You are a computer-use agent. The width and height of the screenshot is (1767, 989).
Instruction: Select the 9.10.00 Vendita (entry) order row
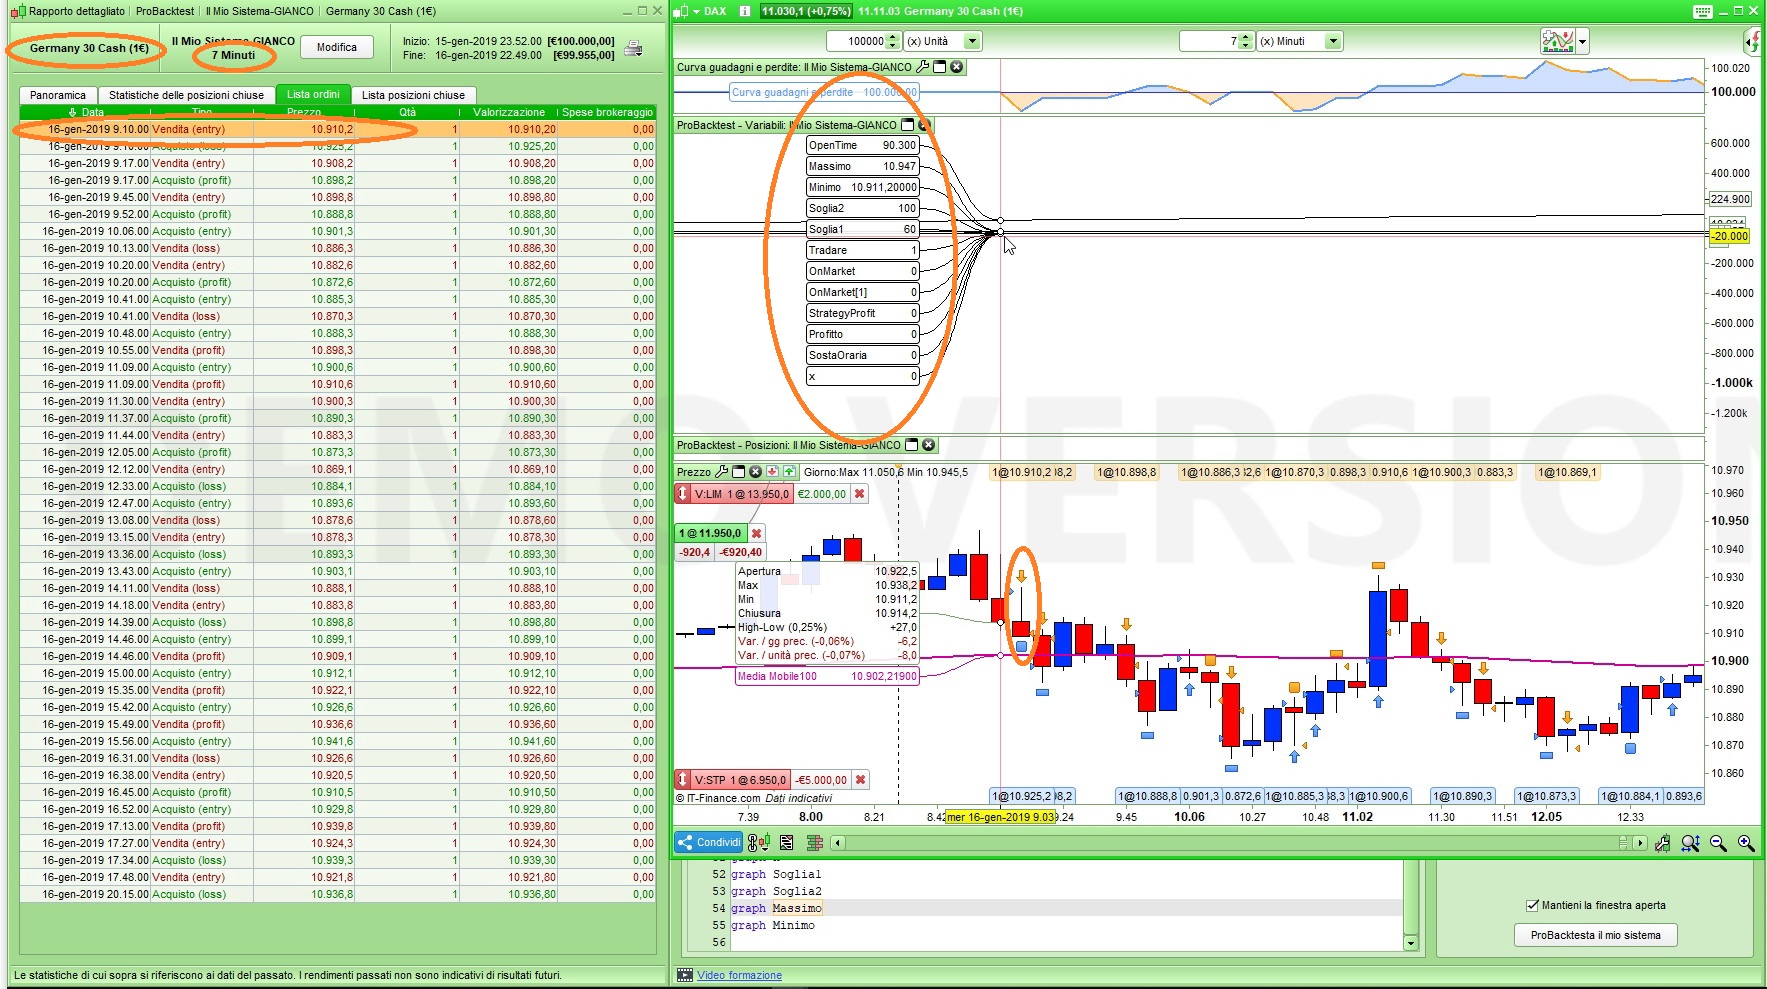(x=338, y=129)
